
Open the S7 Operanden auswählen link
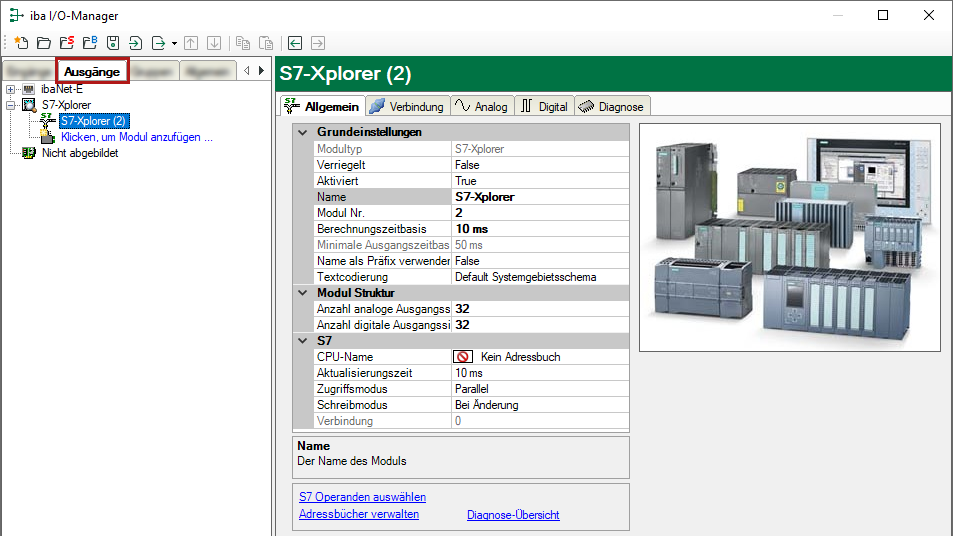click(362, 497)
